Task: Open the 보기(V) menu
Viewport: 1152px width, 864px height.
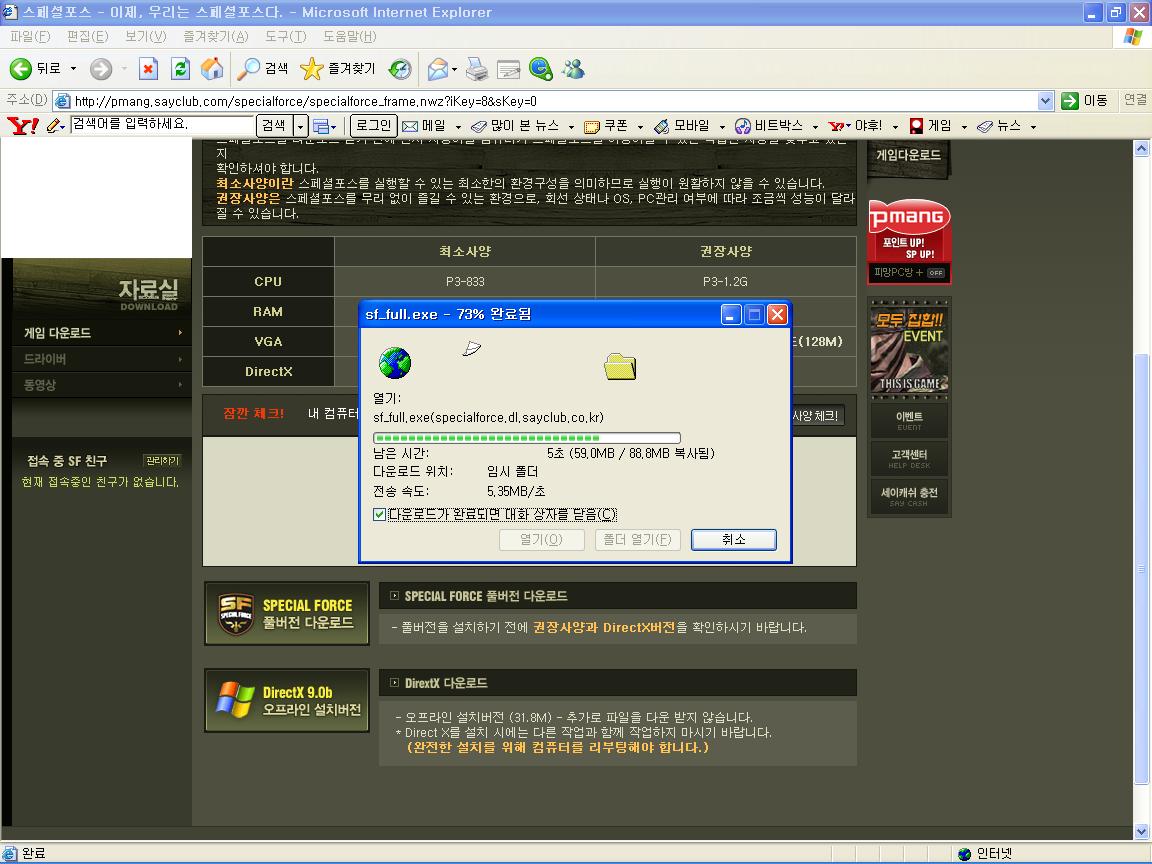Action: (145, 36)
